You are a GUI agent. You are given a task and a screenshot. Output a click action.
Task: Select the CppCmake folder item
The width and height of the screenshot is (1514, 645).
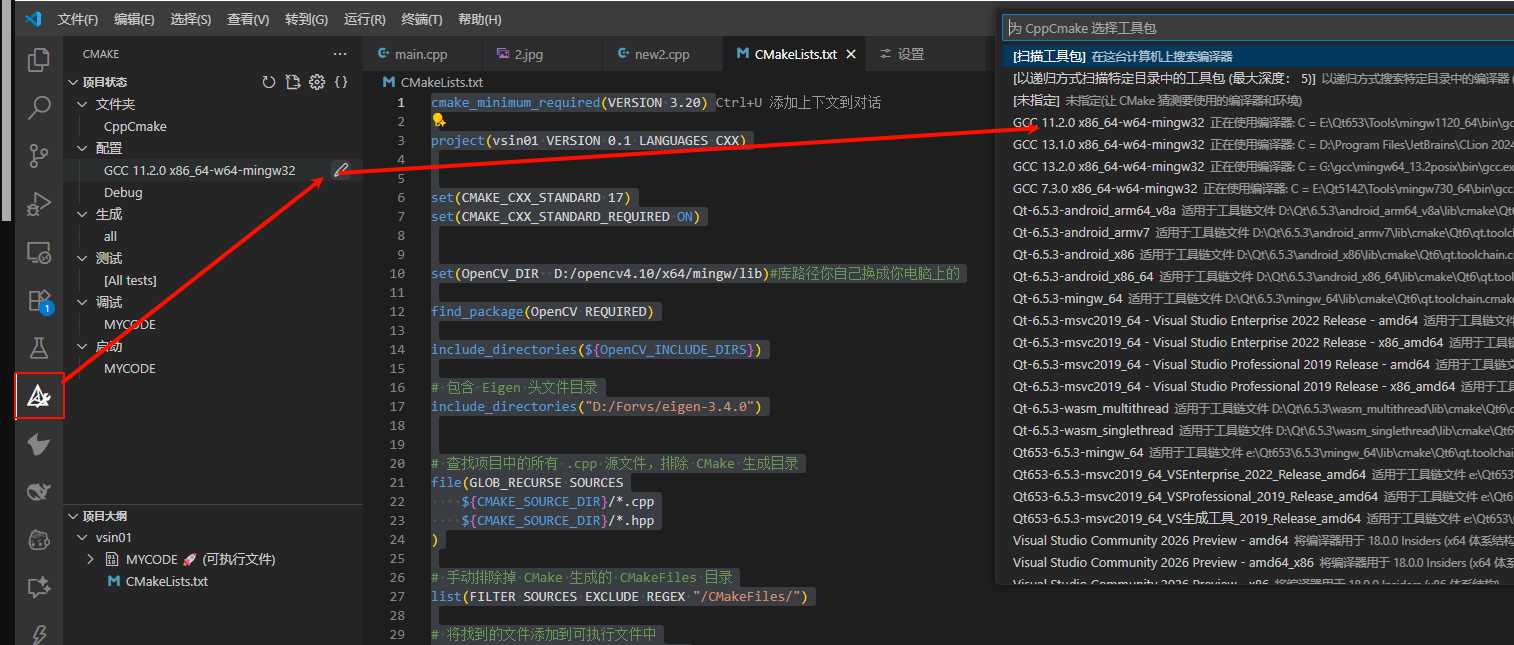point(135,126)
